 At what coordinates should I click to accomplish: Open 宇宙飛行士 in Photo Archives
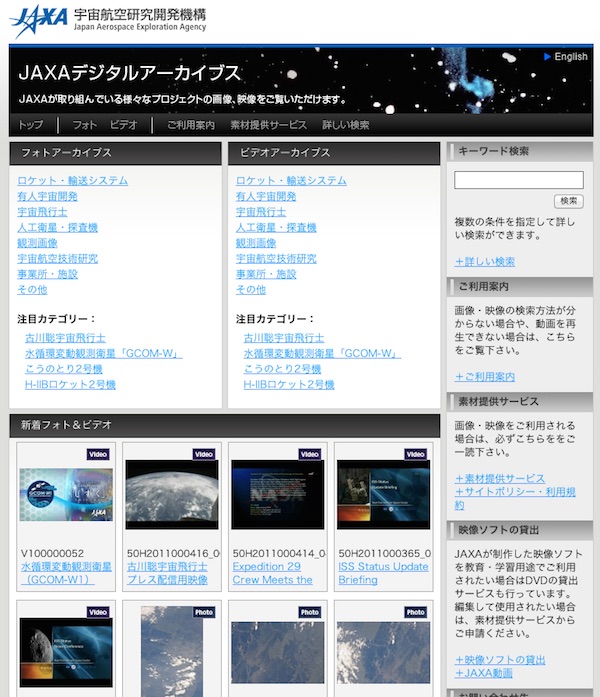[x=42, y=212]
